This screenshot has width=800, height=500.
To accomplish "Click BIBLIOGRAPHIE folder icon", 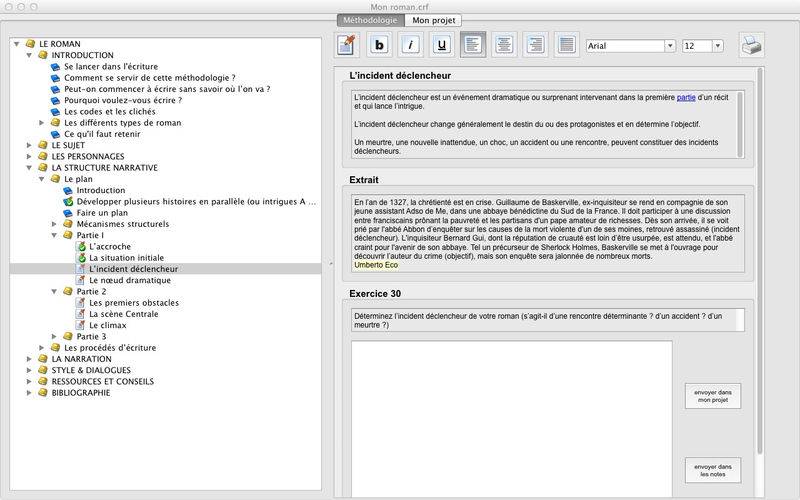I will pos(43,392).
